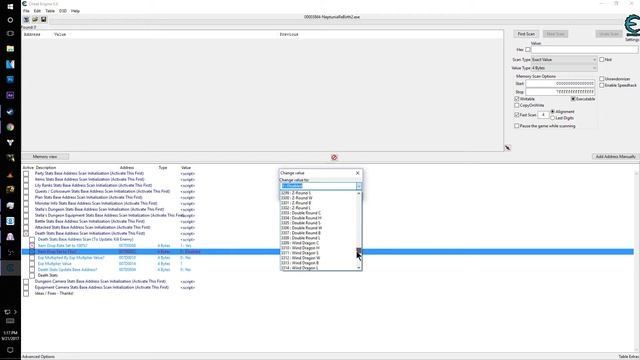
Task: Open the Scan Type dropdown
Action: point(564,60)
